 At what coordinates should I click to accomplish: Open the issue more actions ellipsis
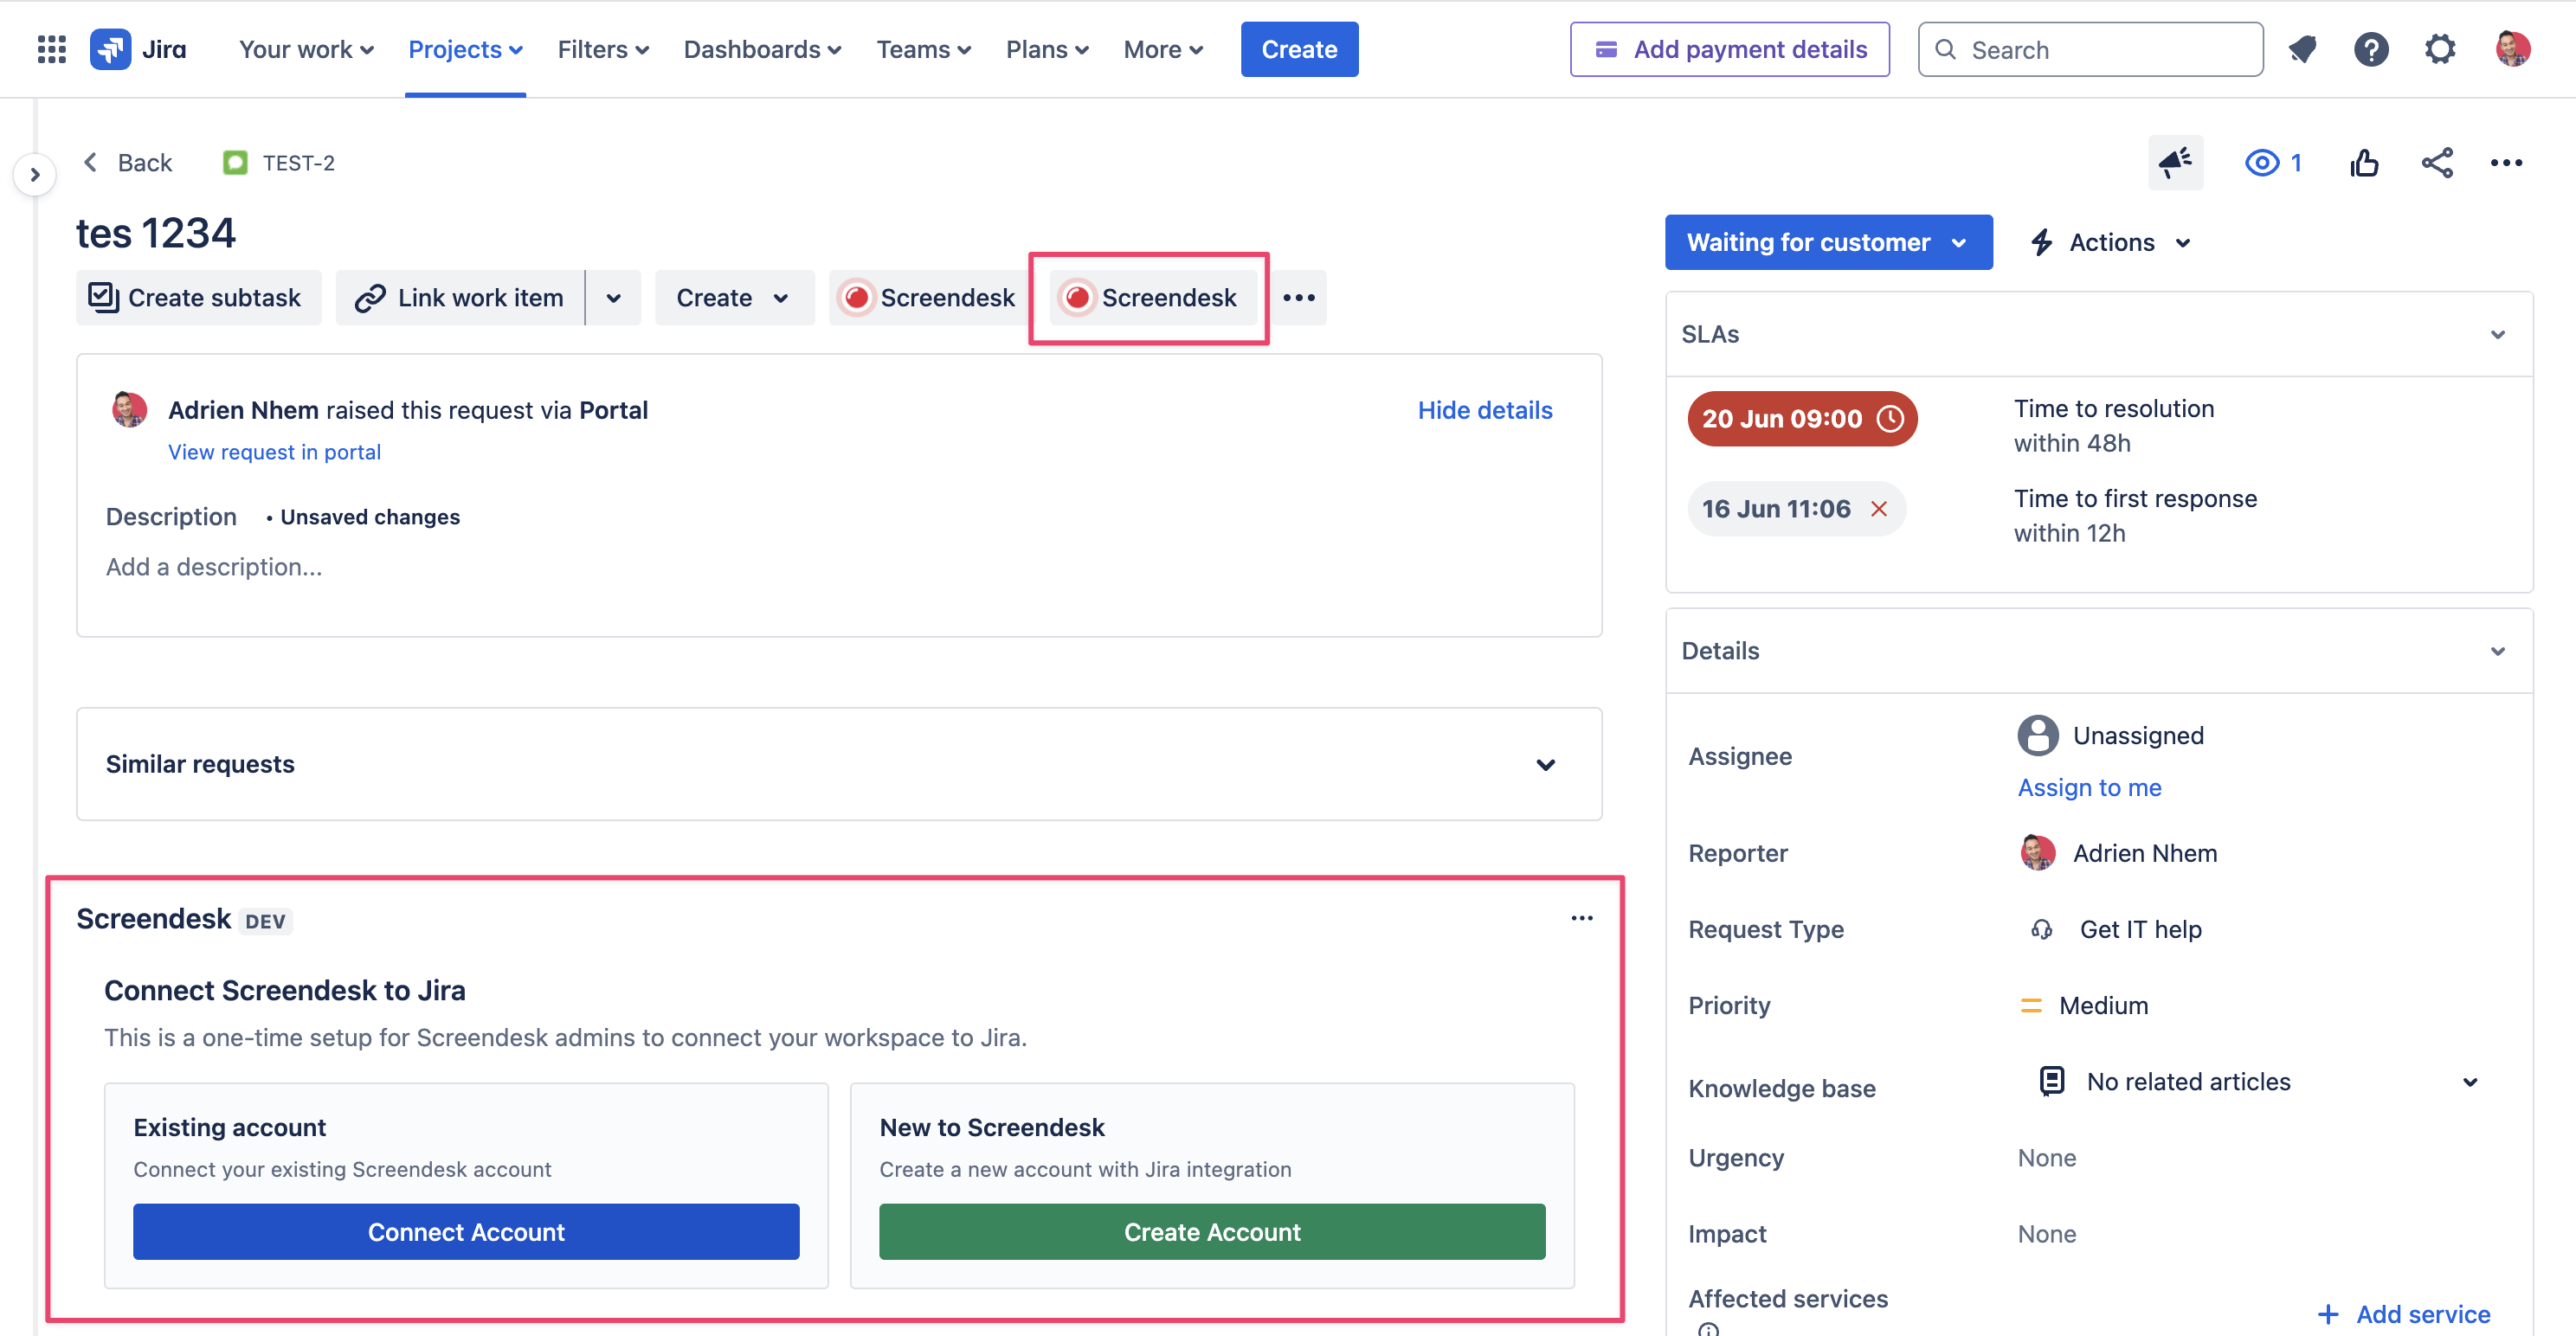coord(2506,162)
